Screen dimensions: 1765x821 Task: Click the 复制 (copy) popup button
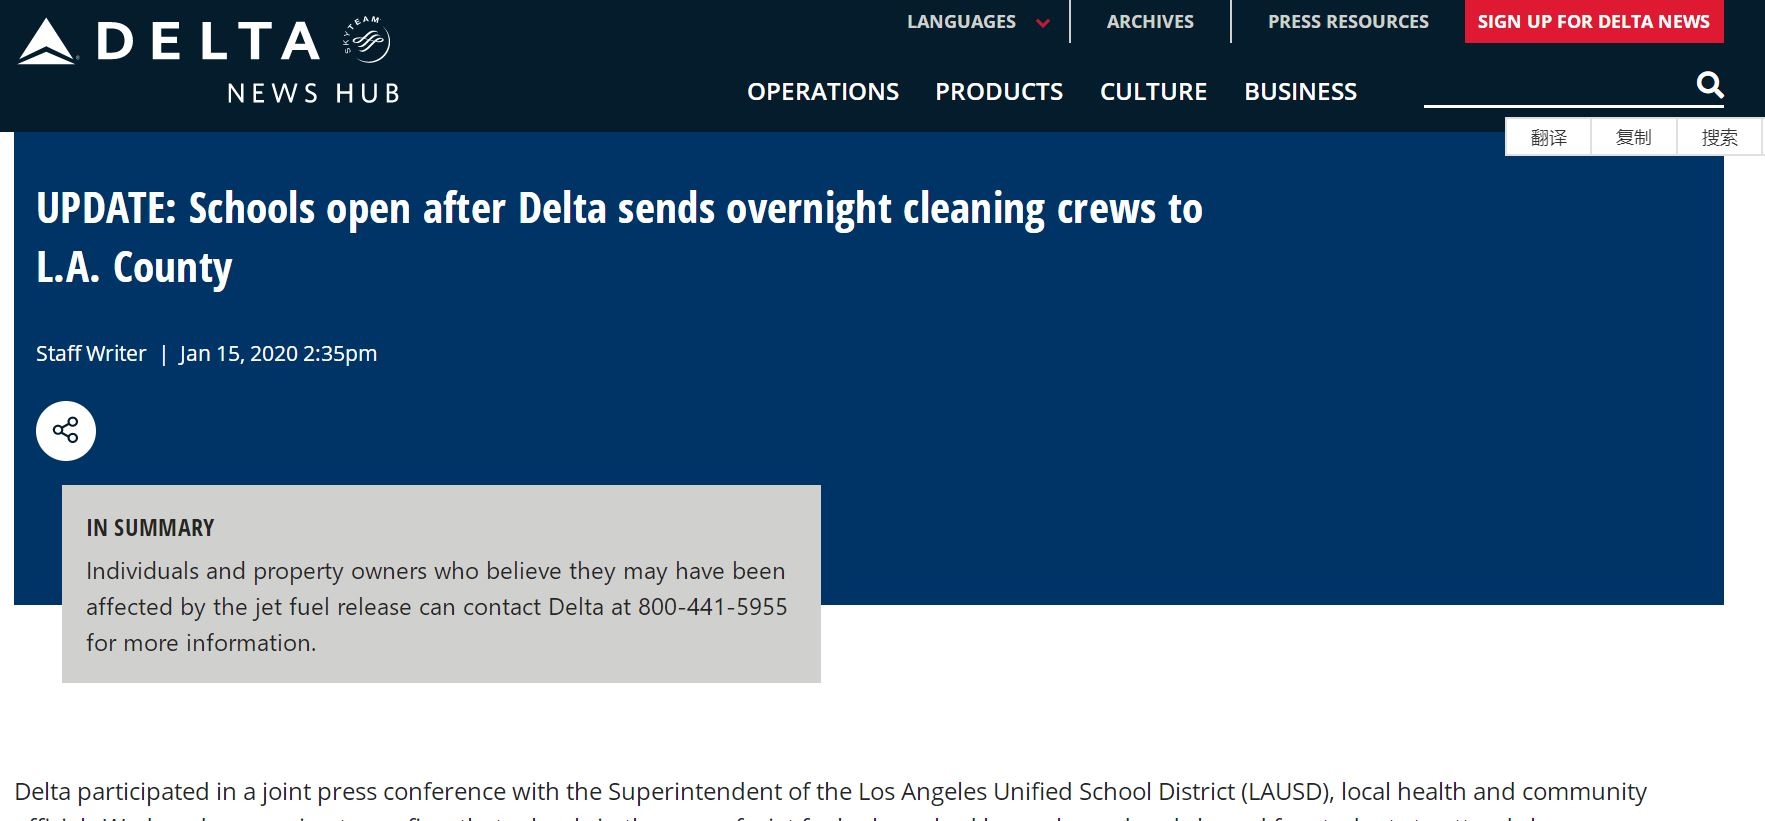(x=1633, y=137)
